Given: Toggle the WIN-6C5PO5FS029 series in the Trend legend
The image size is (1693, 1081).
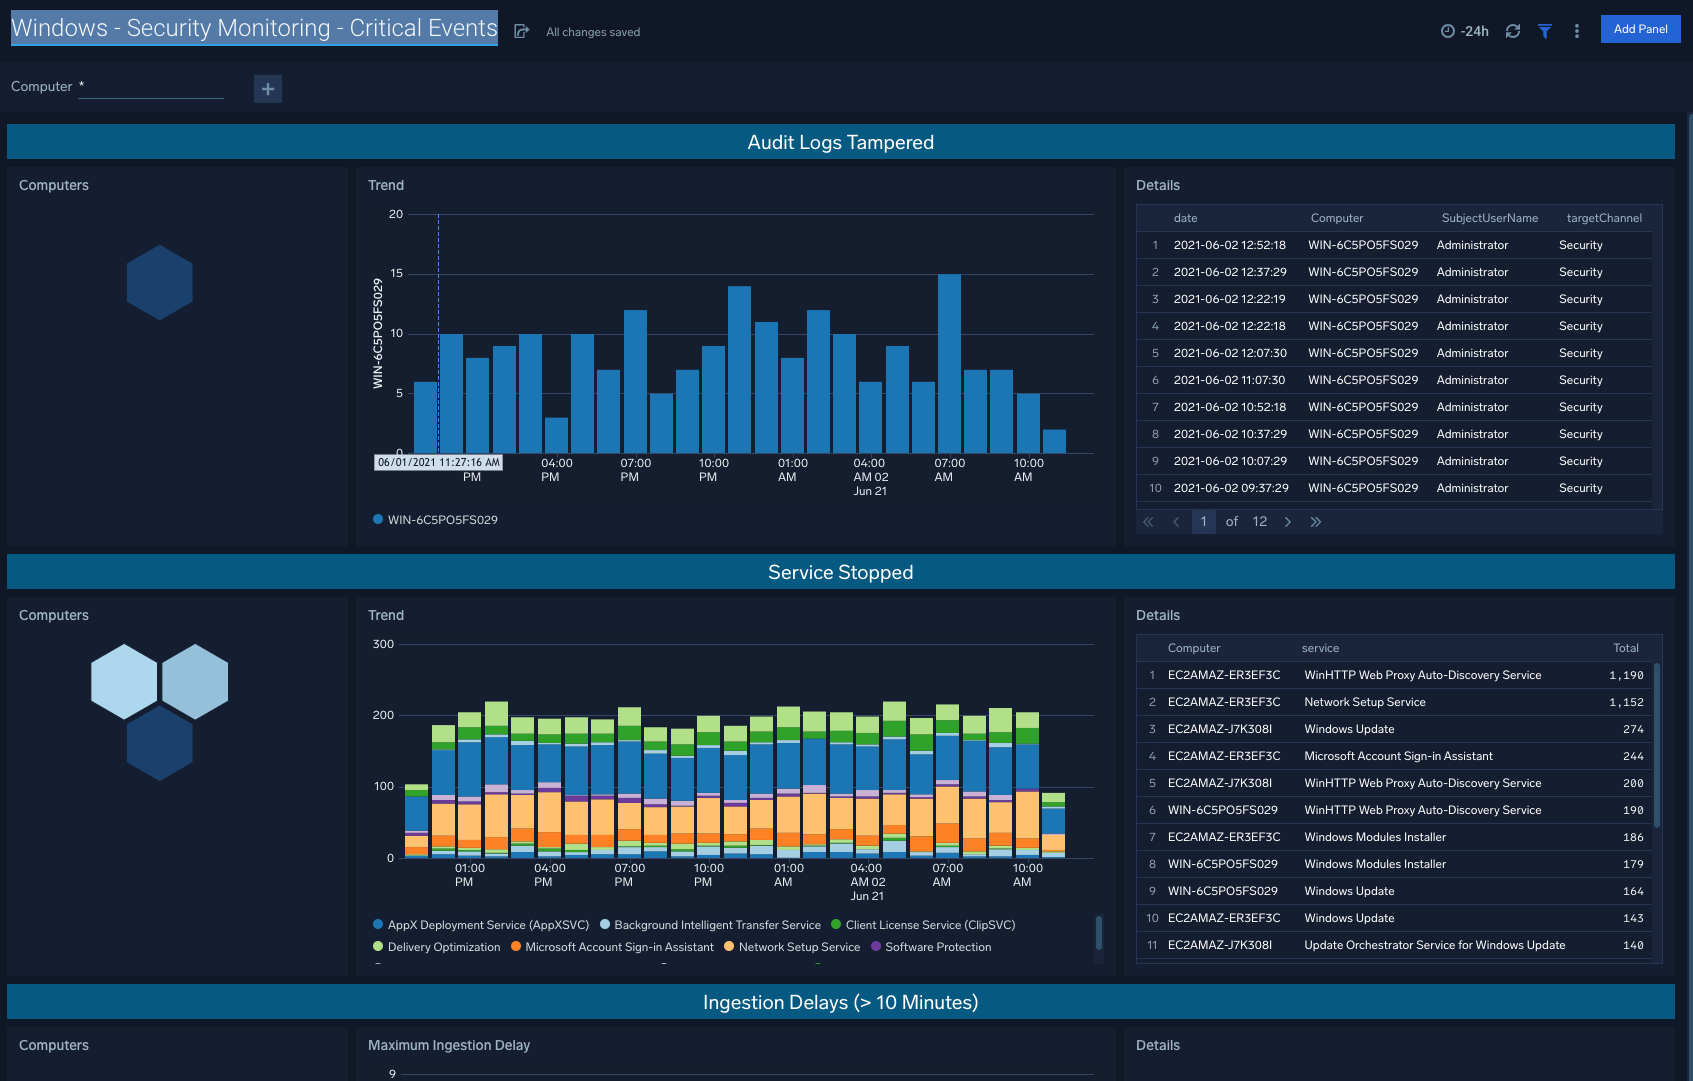Looking at the screenshot, I should coord(441,519).
